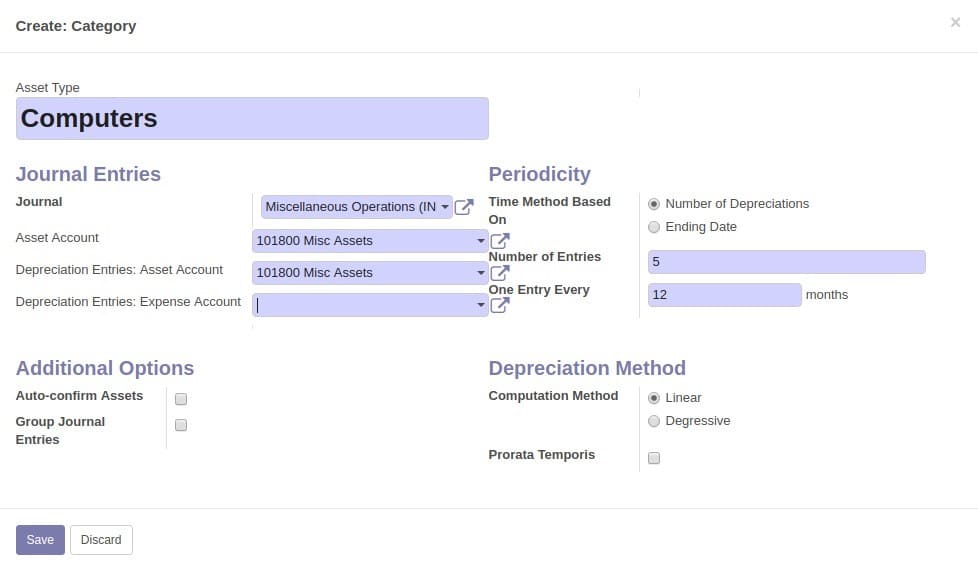Select Number of Depreciations radio option
Image resolution: width=978 pixels, height=568 pixels.
(654, 204)
